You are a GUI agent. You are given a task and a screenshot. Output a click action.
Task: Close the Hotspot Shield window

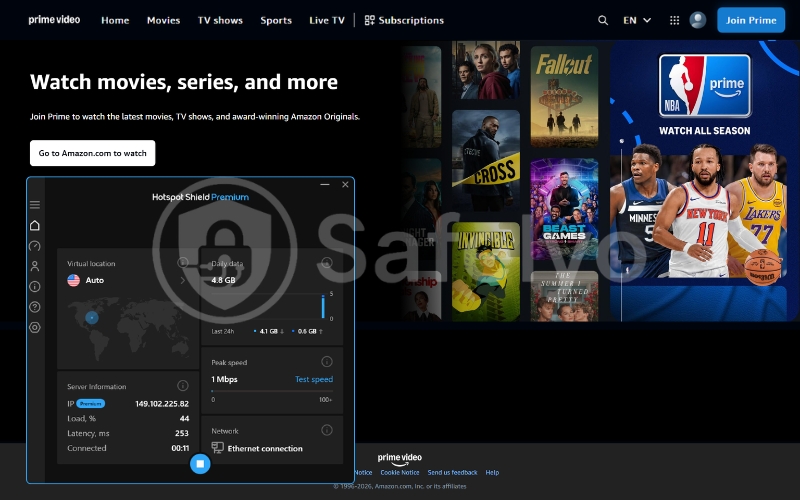pyautogui.click(x=345, y=184)
